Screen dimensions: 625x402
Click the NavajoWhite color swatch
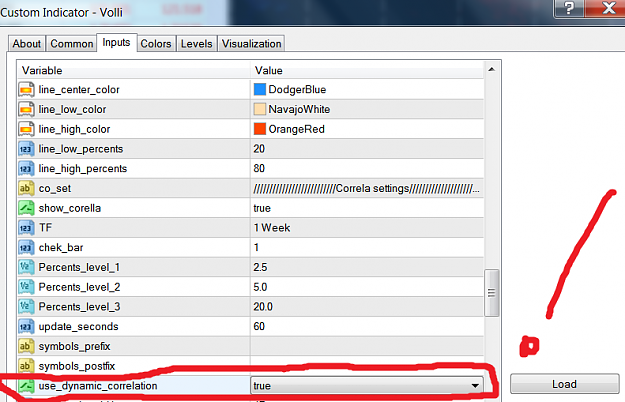(260, 109)
